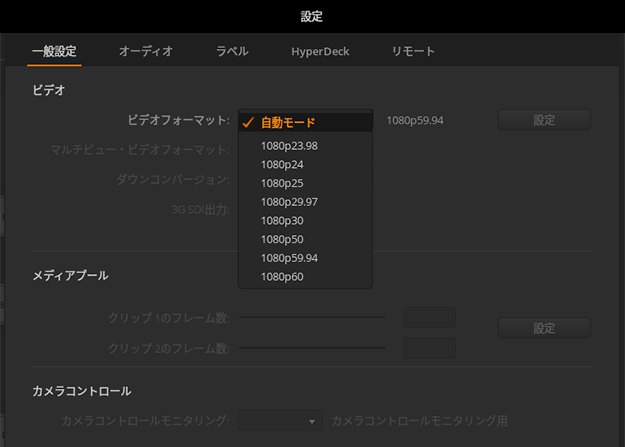The height and width of the screenshot is (447, 625).
Task: Open the HyperDeck tab
Action: (320, 51)
